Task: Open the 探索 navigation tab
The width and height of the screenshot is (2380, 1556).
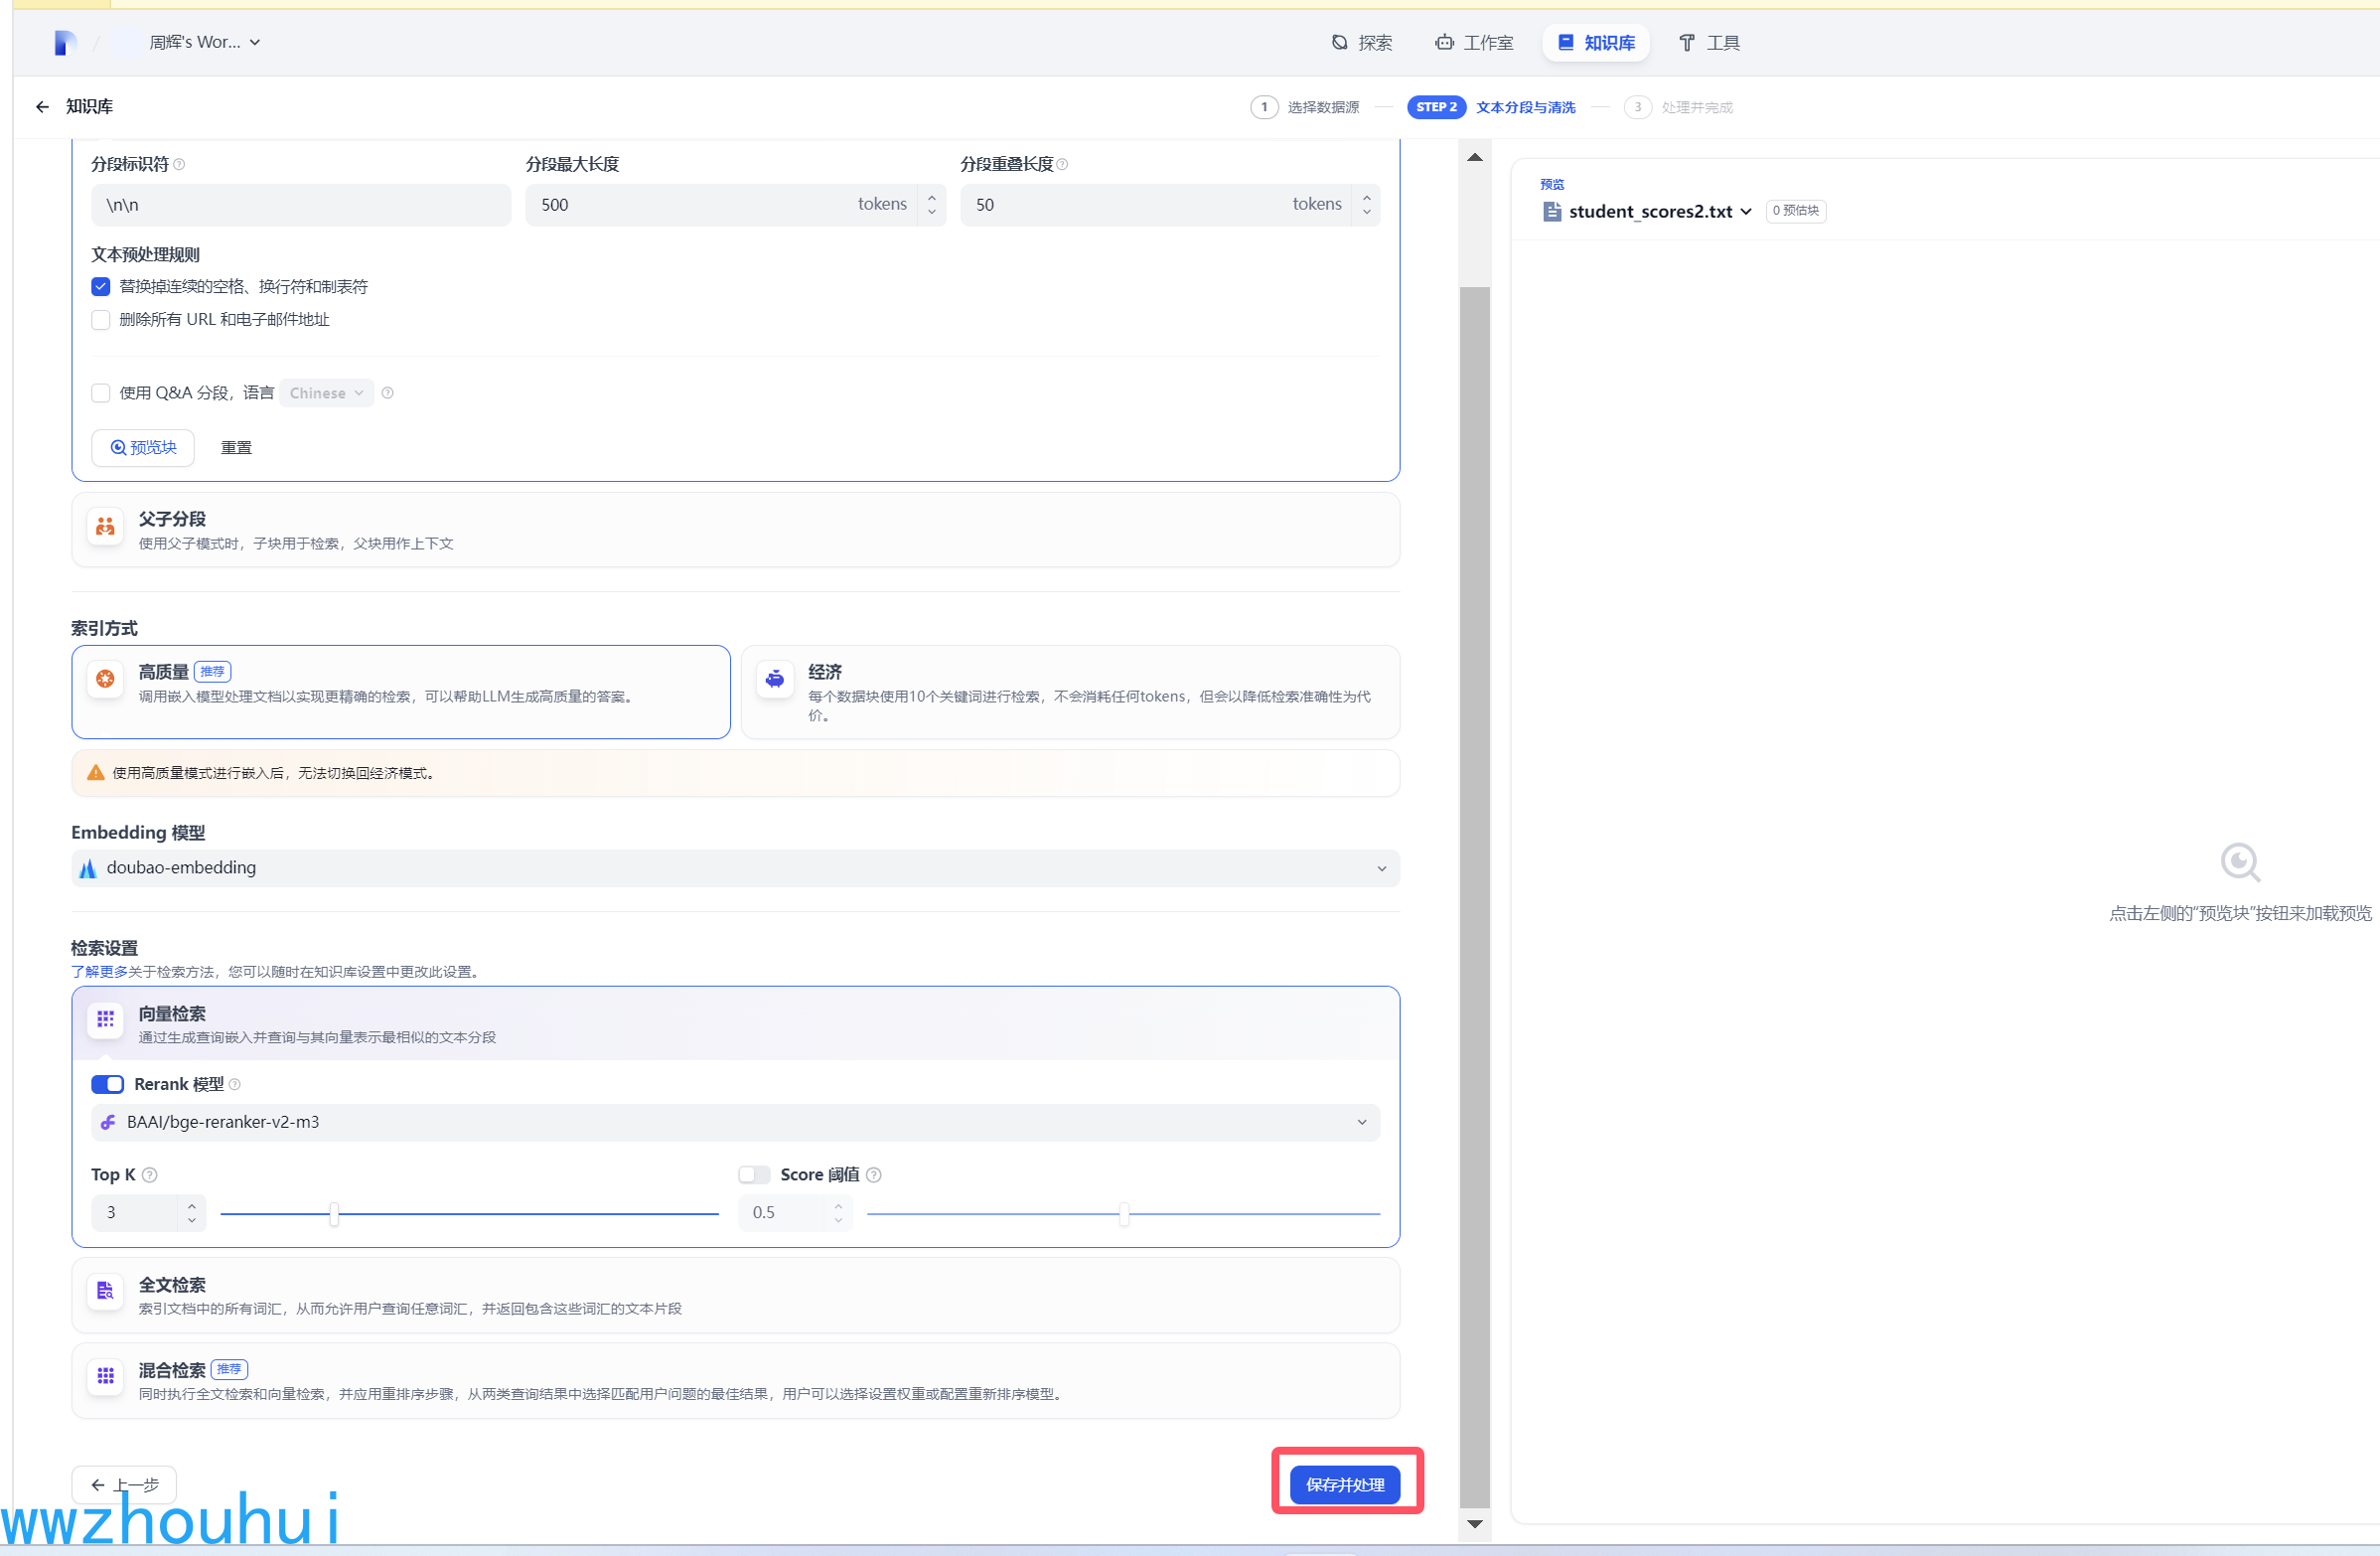Action: click(1362, 43)
